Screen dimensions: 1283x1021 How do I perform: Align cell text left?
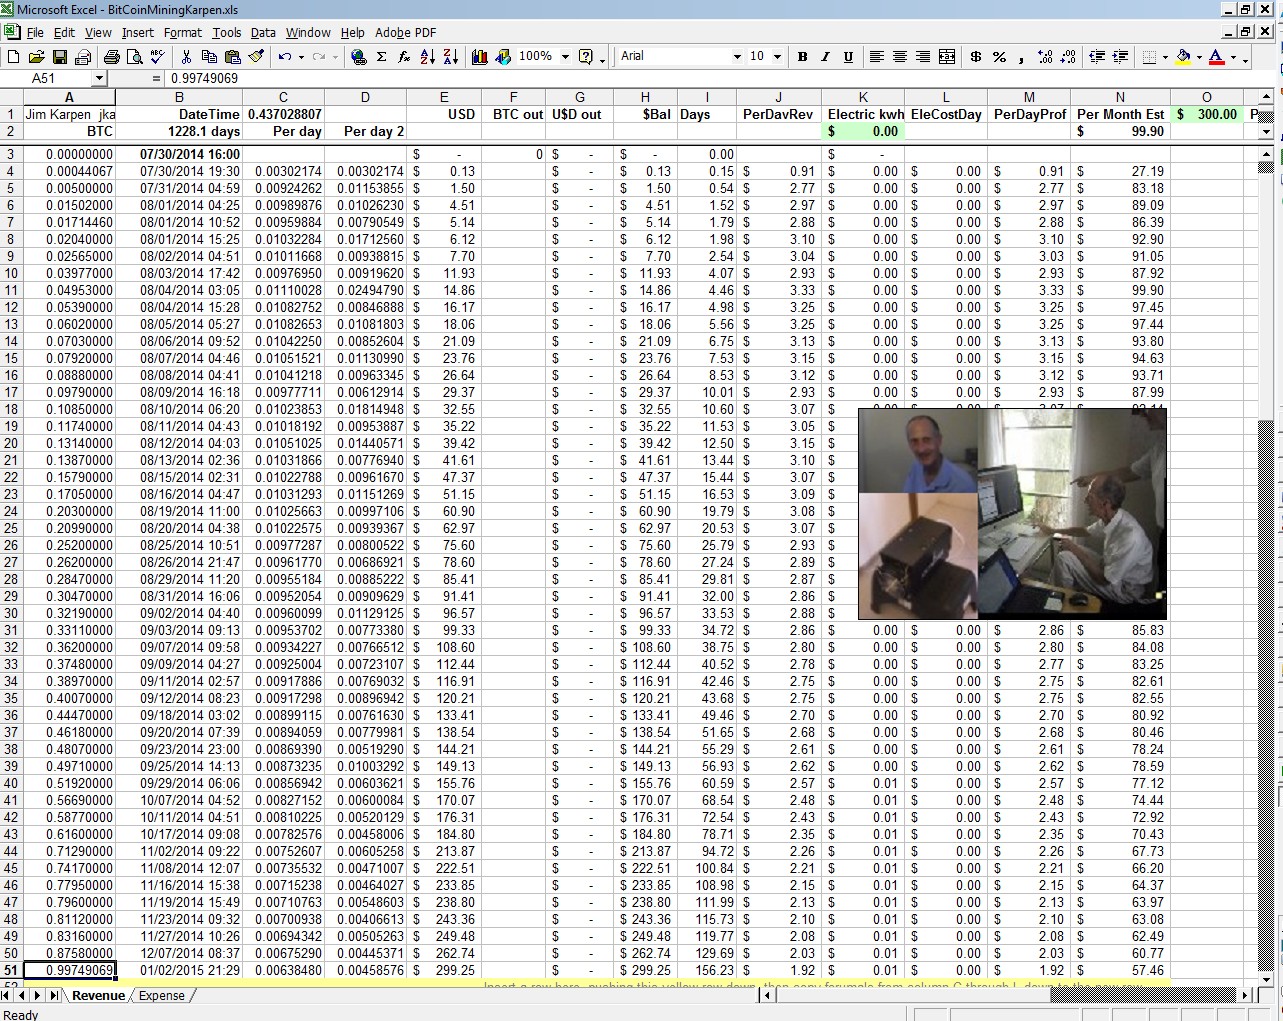[877, 57]
